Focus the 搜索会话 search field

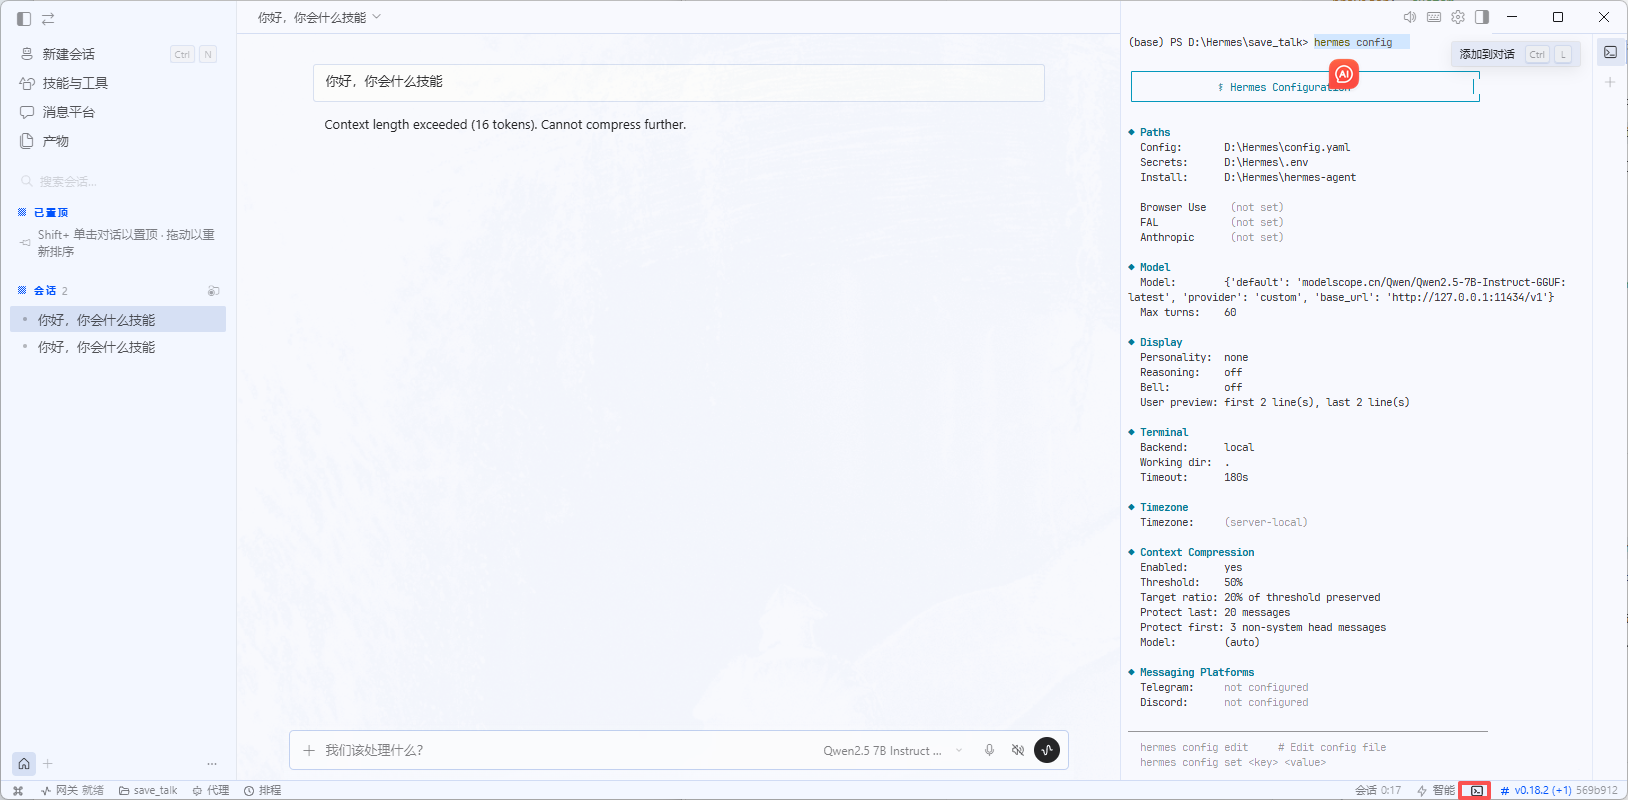coord(118,181)
